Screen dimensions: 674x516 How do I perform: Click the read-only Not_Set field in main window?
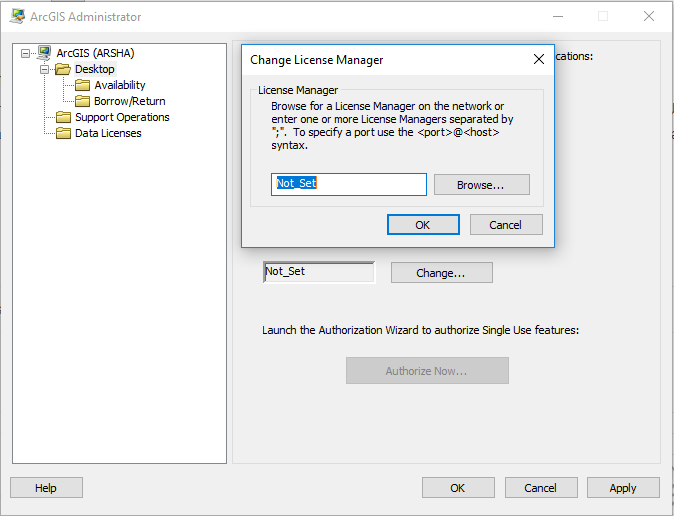point(319,272)
